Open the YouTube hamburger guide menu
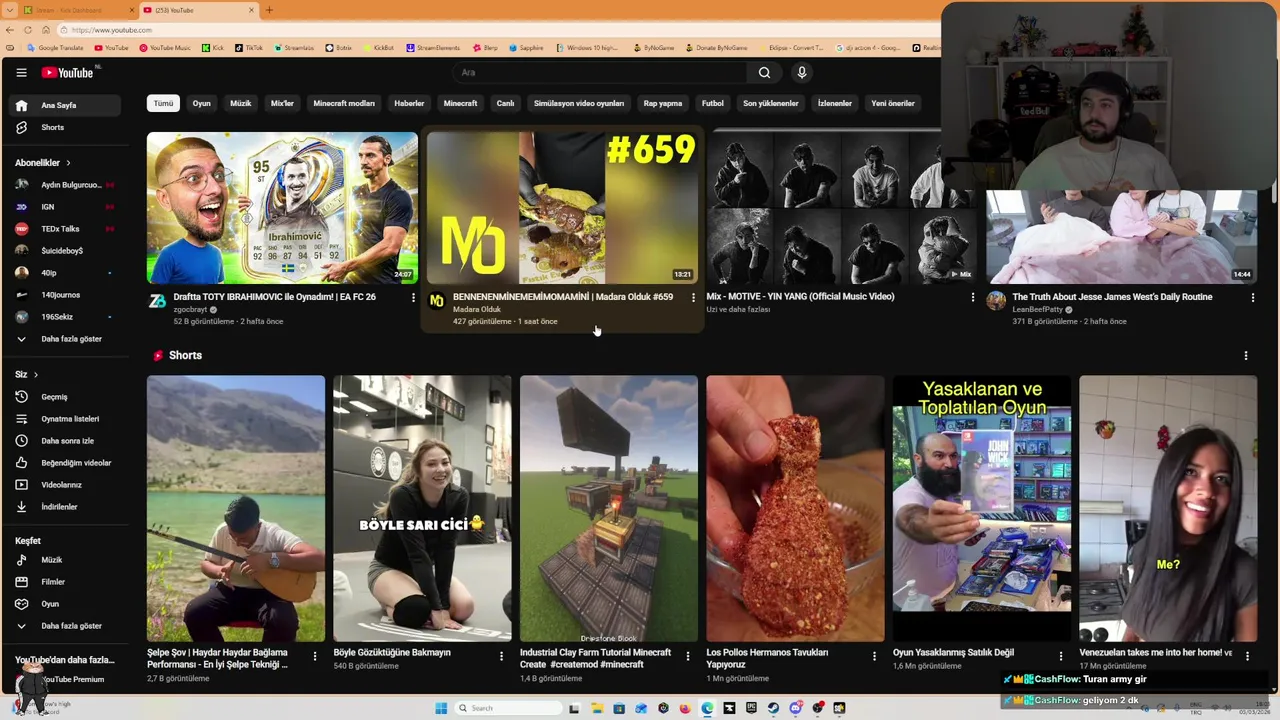1280x720 pixels. [21, 72]
